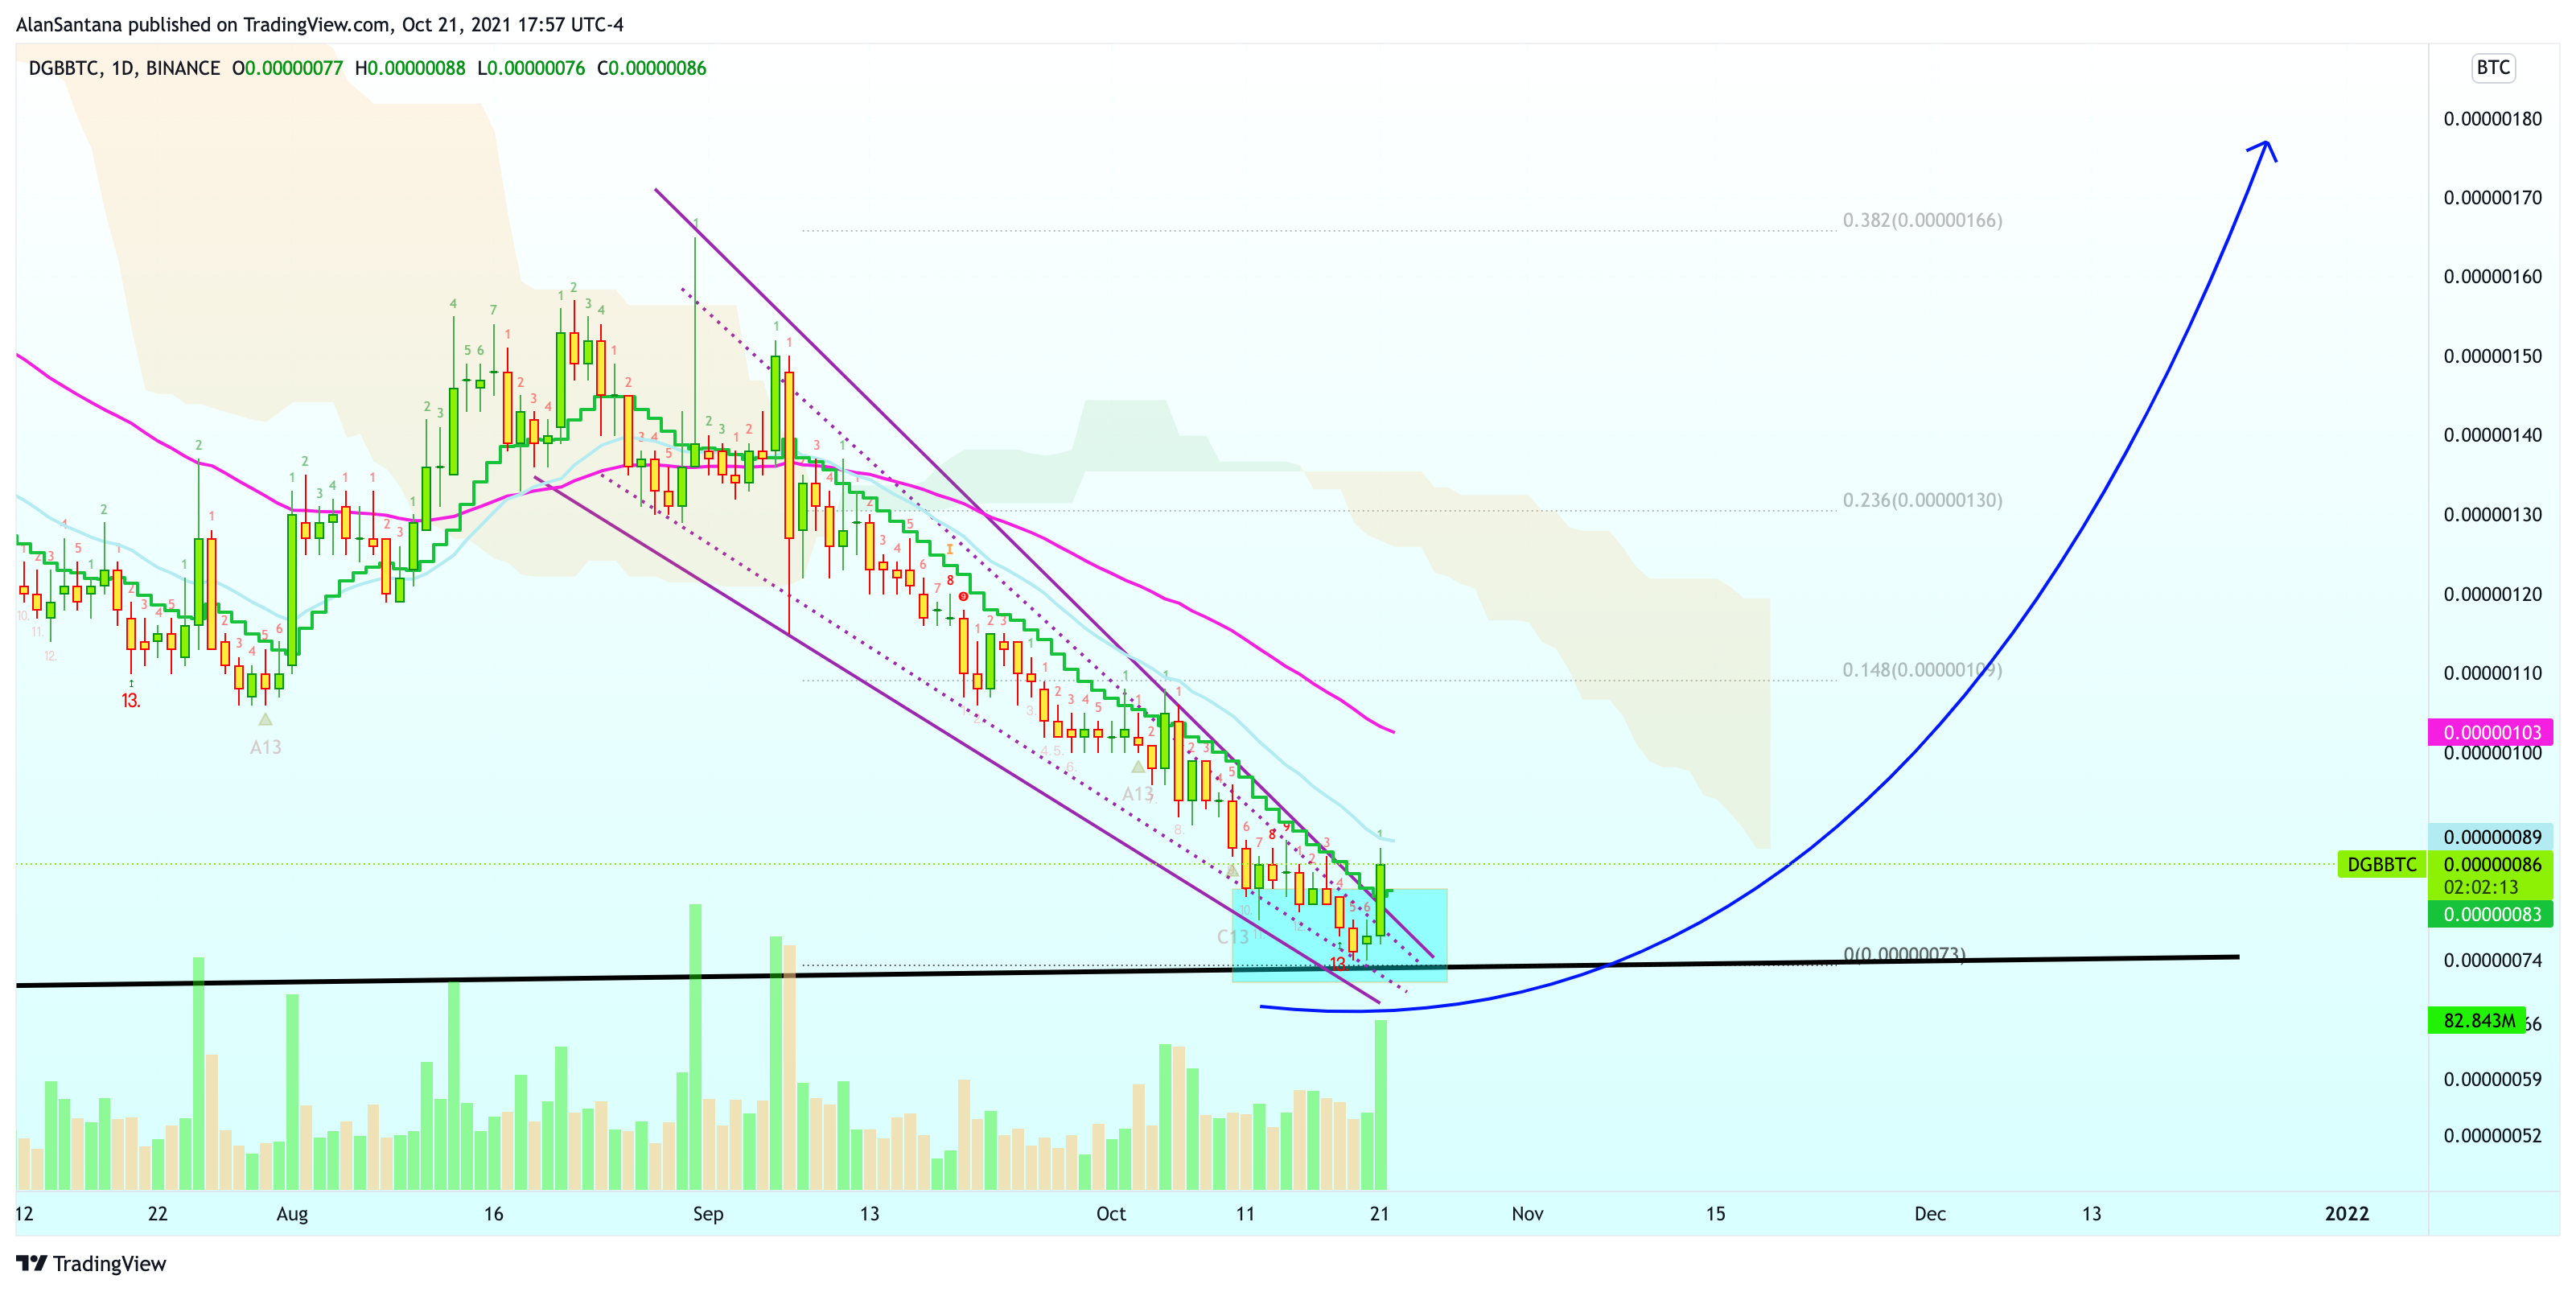The width and height of the screenshot is (2576, 1292).
Task: Click the opening price O0.00000077 value
Action: 287,68
